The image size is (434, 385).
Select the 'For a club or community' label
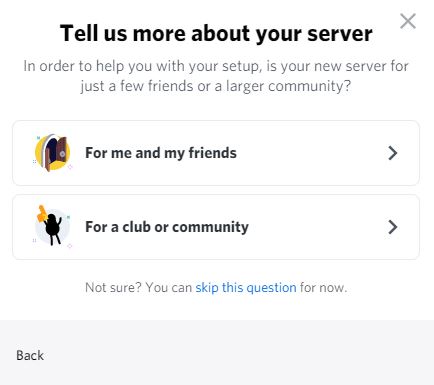point(167,227)
